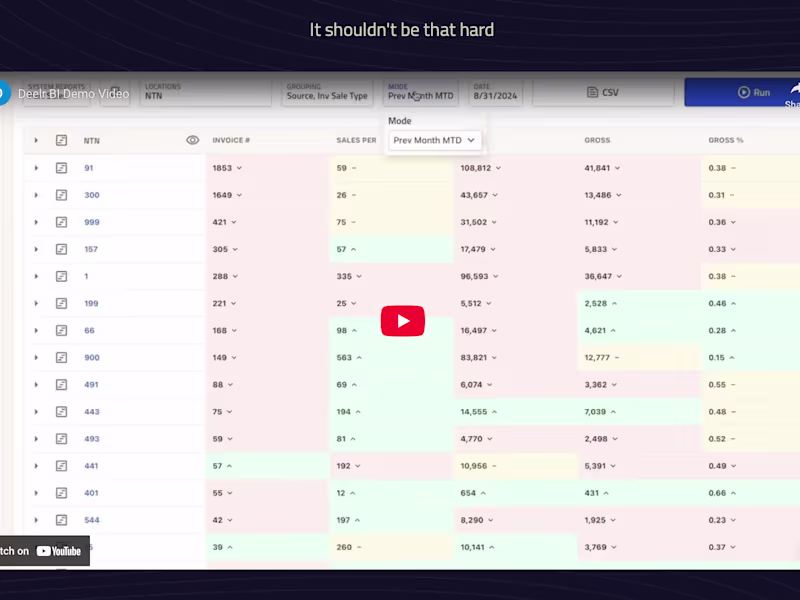Click the report icon in the header row
Viewport: 800px width, 600px height.
click(61, 140)
